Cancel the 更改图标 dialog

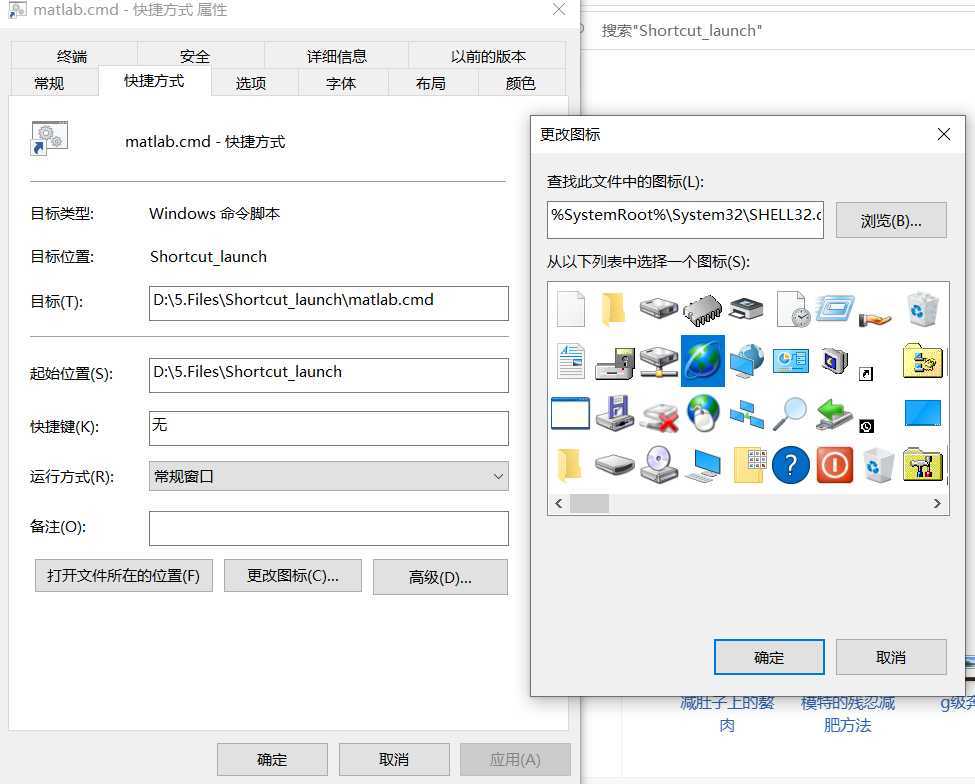click(x=891, y=657)
